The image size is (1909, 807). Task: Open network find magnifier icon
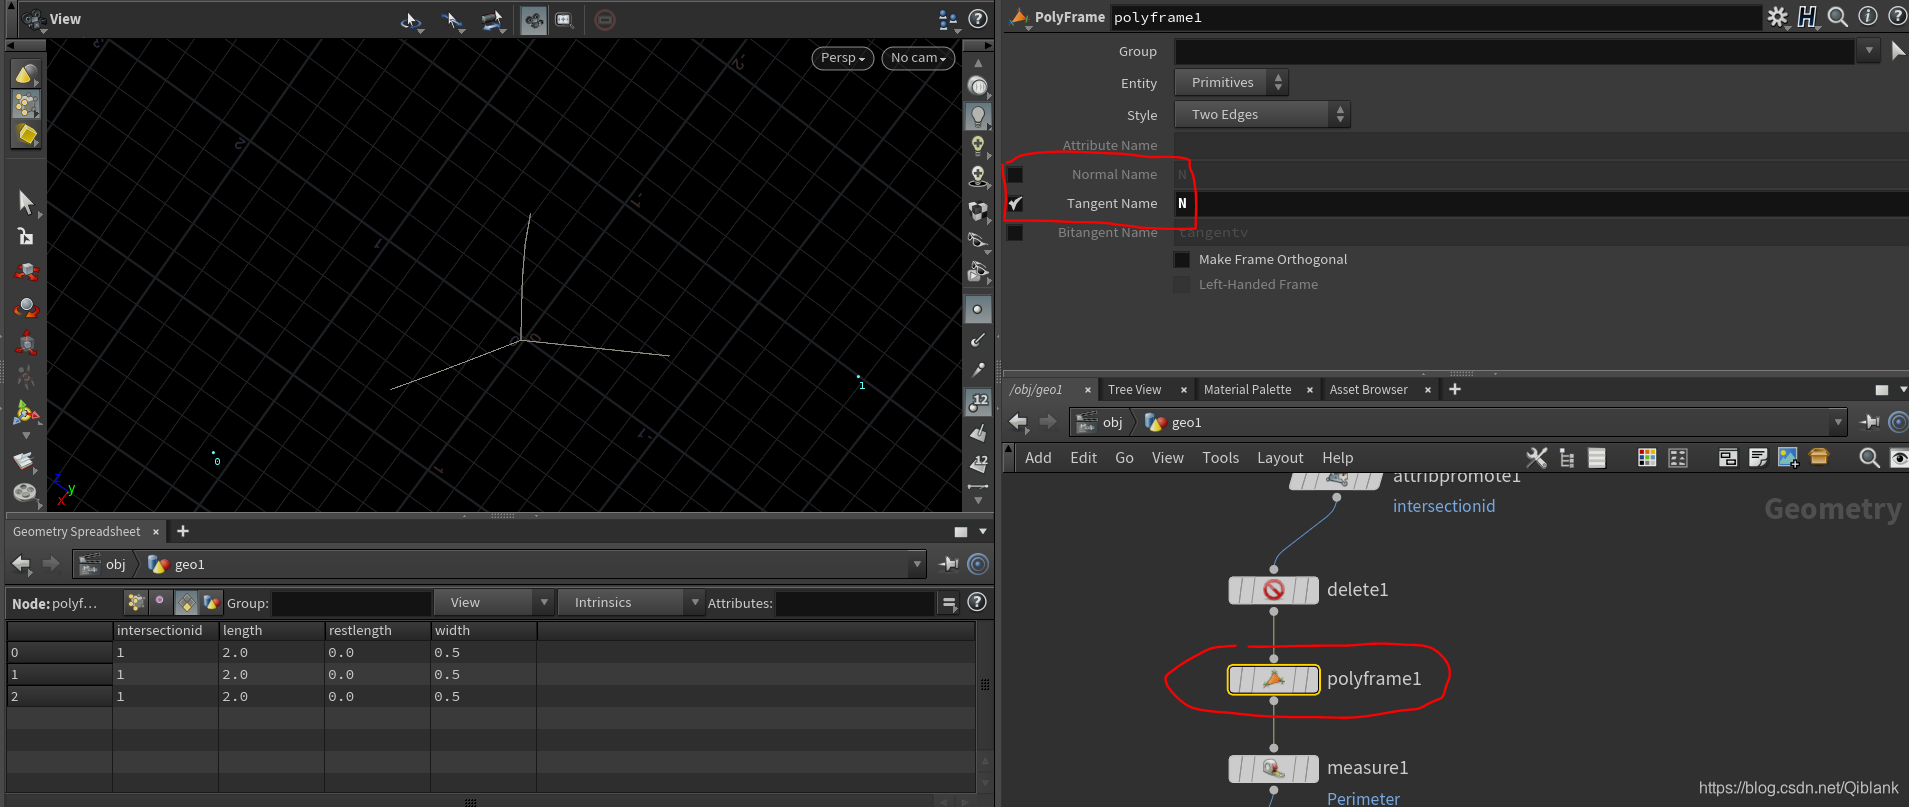pos(1868,458)
